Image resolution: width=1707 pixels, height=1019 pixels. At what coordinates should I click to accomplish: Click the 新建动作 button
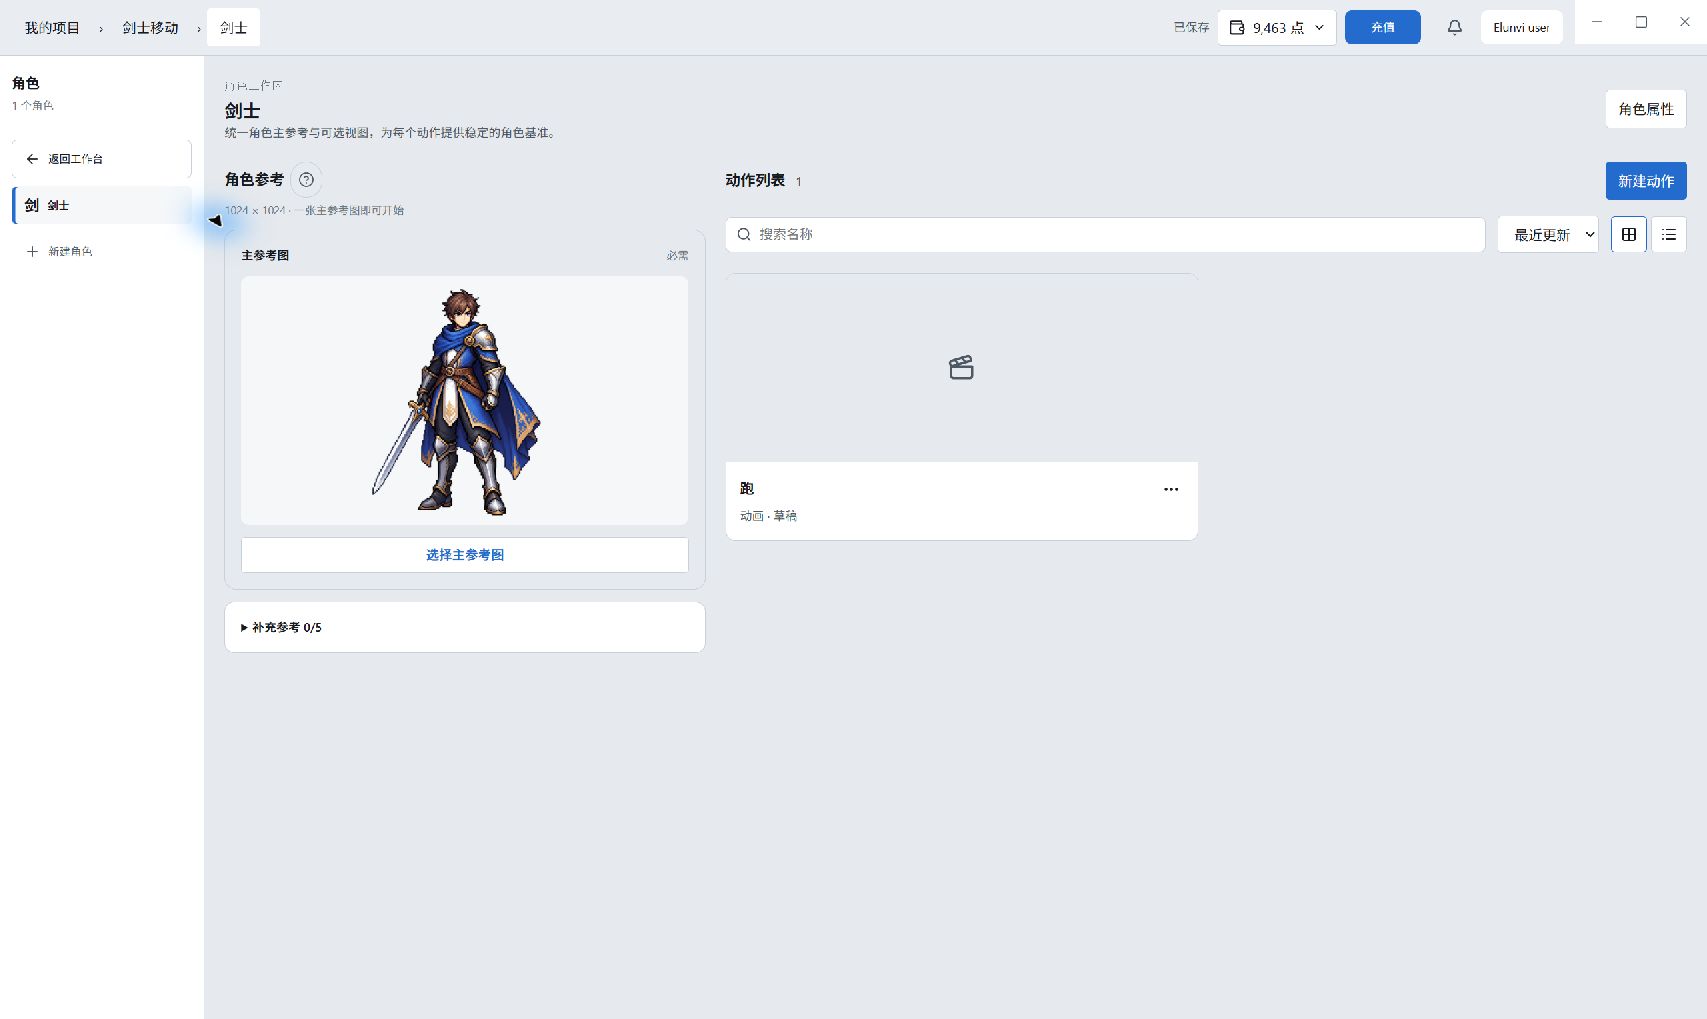1646,181
